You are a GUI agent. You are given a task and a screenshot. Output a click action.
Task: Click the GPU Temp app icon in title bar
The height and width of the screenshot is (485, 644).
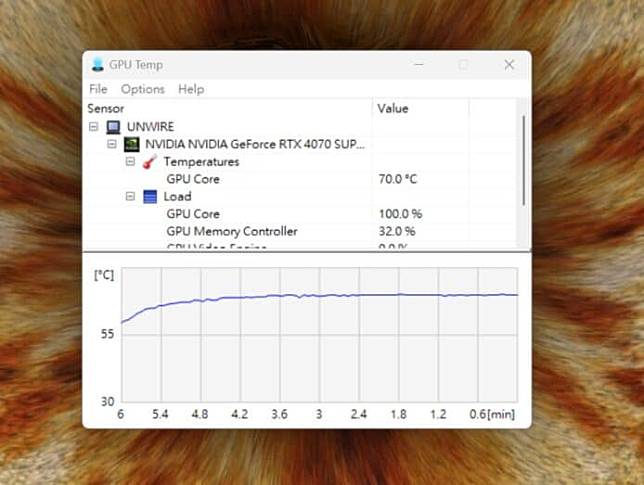[x=98, y=64]
